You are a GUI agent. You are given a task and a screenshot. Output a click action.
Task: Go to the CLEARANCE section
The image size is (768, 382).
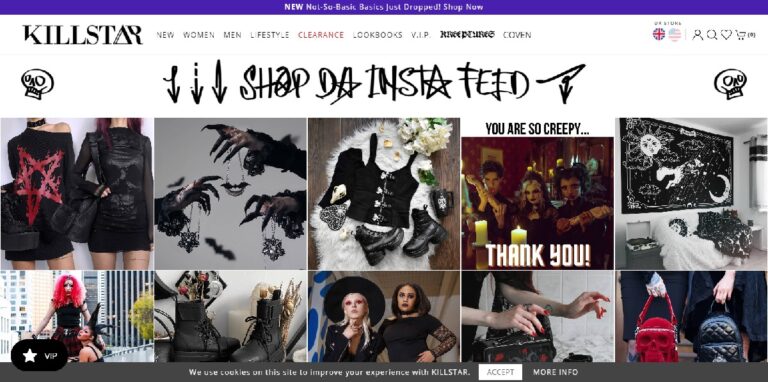tap(321, 35)
